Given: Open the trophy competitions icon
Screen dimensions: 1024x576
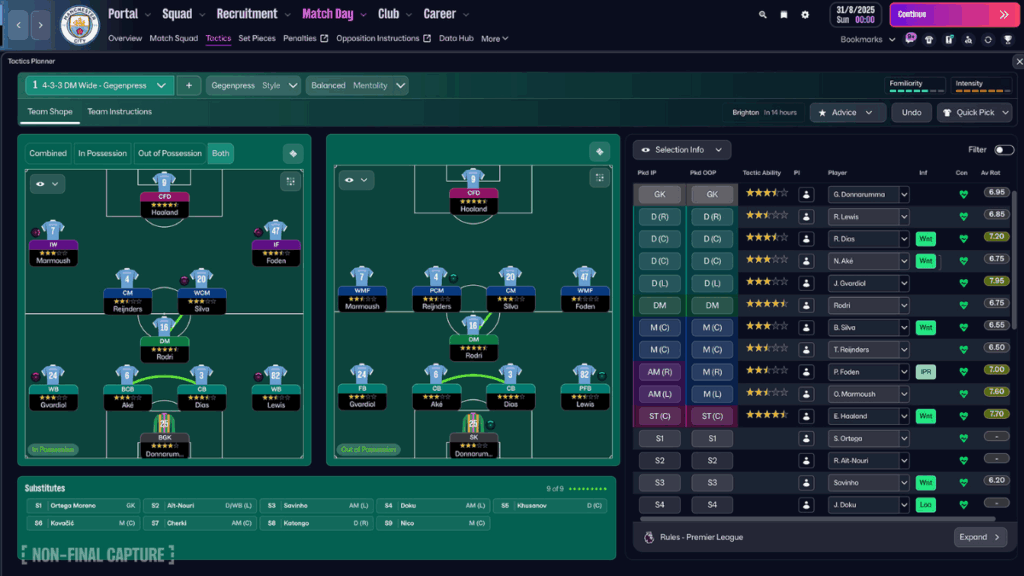Looking at the screenshot, I should click(1006, 38).
